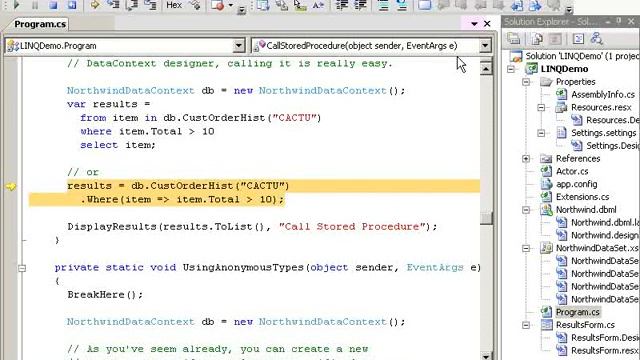Click the Display Object Member List icon

263,5
